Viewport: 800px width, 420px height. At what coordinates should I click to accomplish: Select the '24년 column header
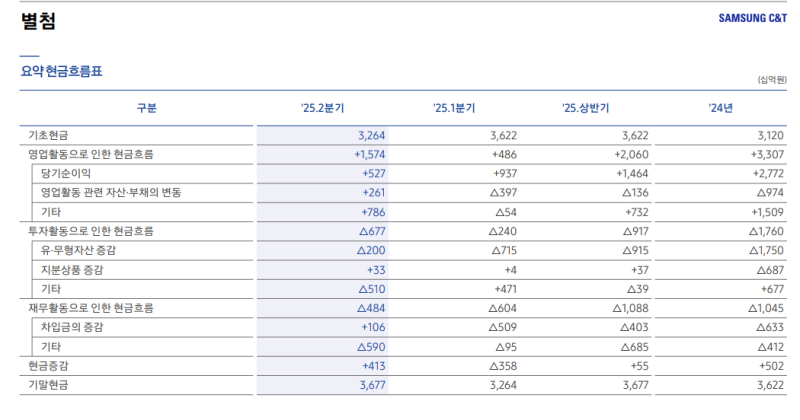[719, 108]
